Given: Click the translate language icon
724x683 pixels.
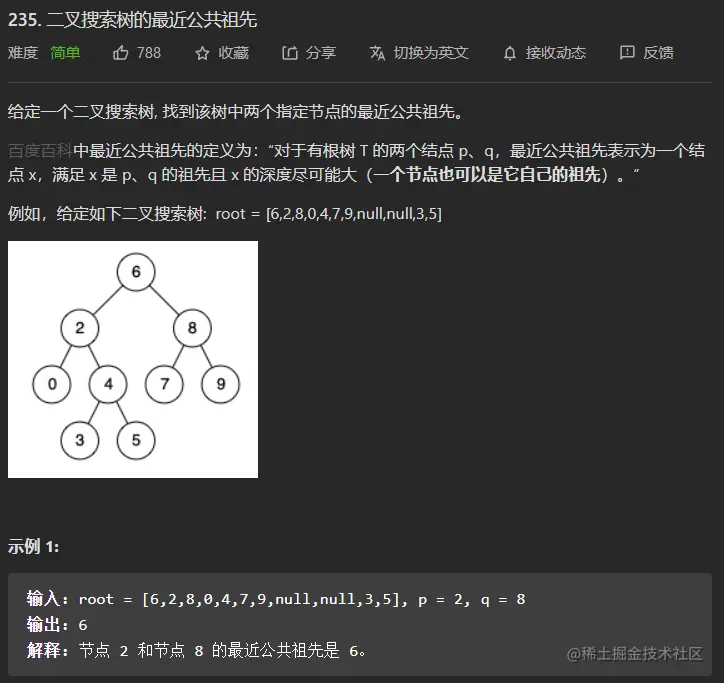Looking at the screenshot, I should pyautogui.click(x=377, y=53).
